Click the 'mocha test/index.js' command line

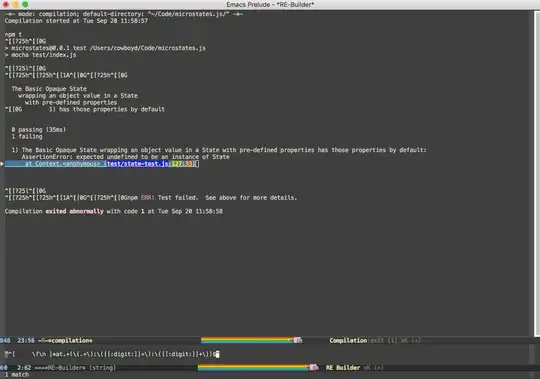click(x=40, y=55)
